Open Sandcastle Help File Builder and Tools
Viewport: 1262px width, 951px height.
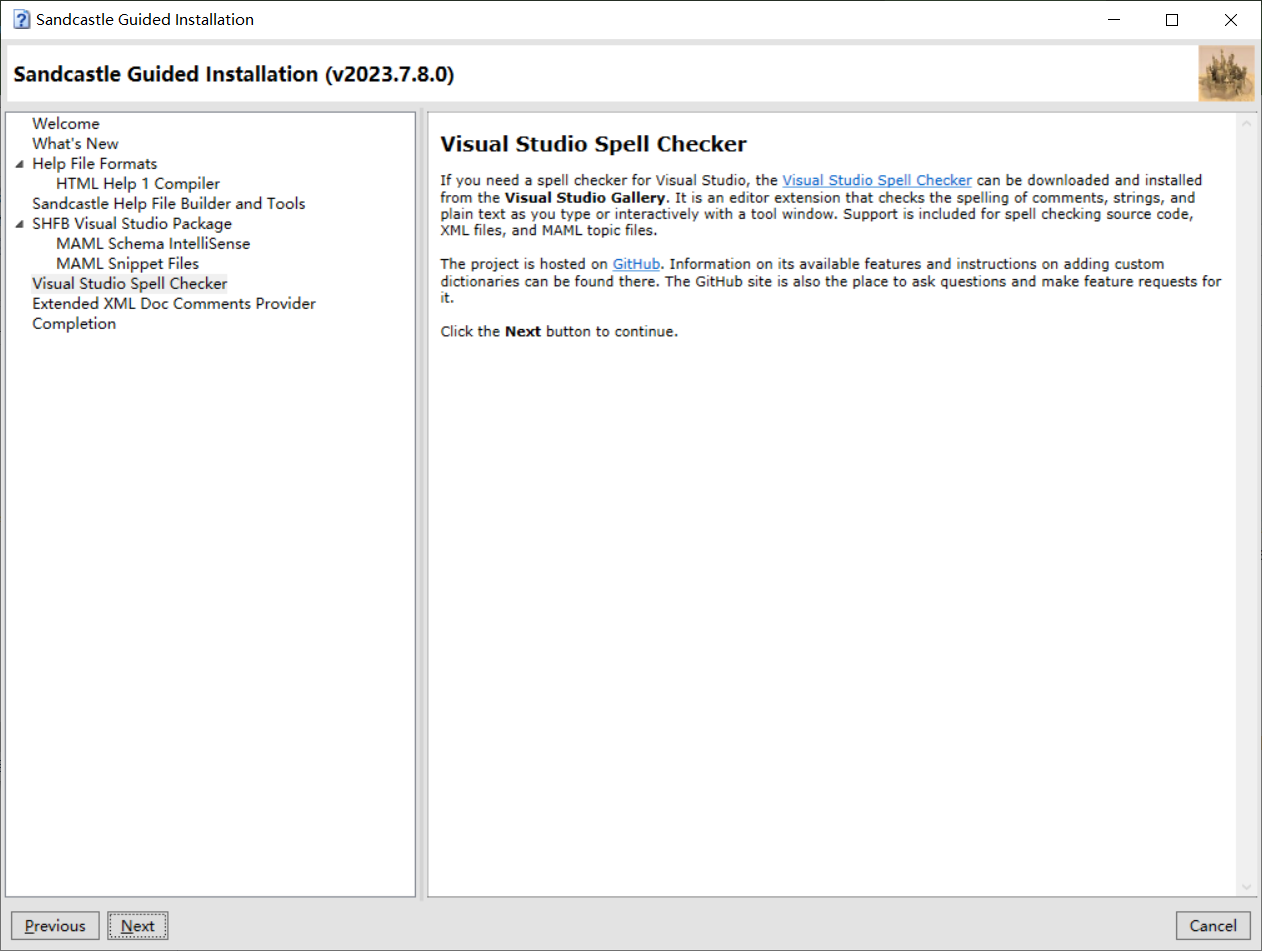tap(169, 204)
